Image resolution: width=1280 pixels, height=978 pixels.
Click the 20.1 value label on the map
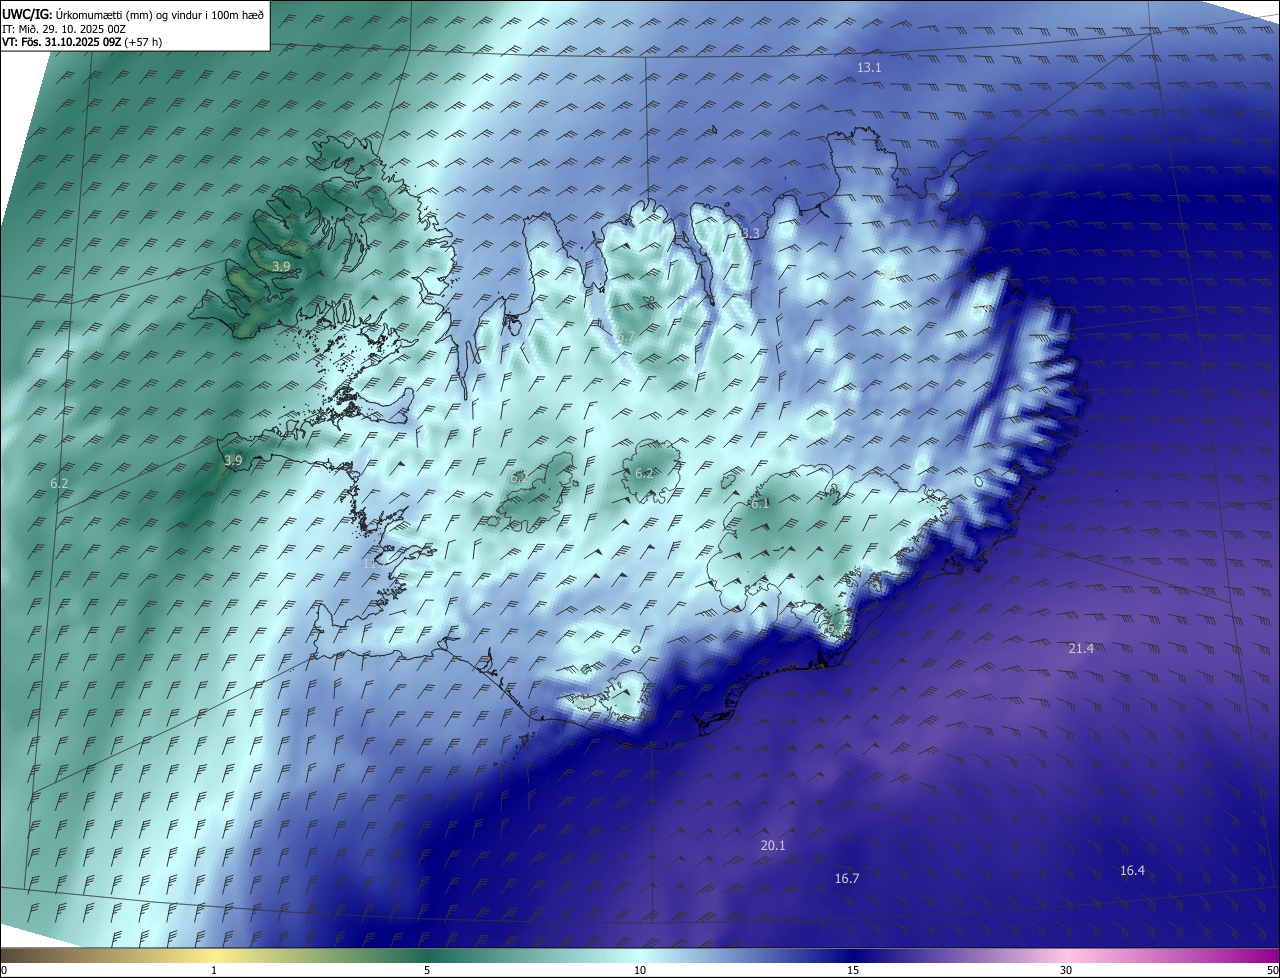pos(773,846)
